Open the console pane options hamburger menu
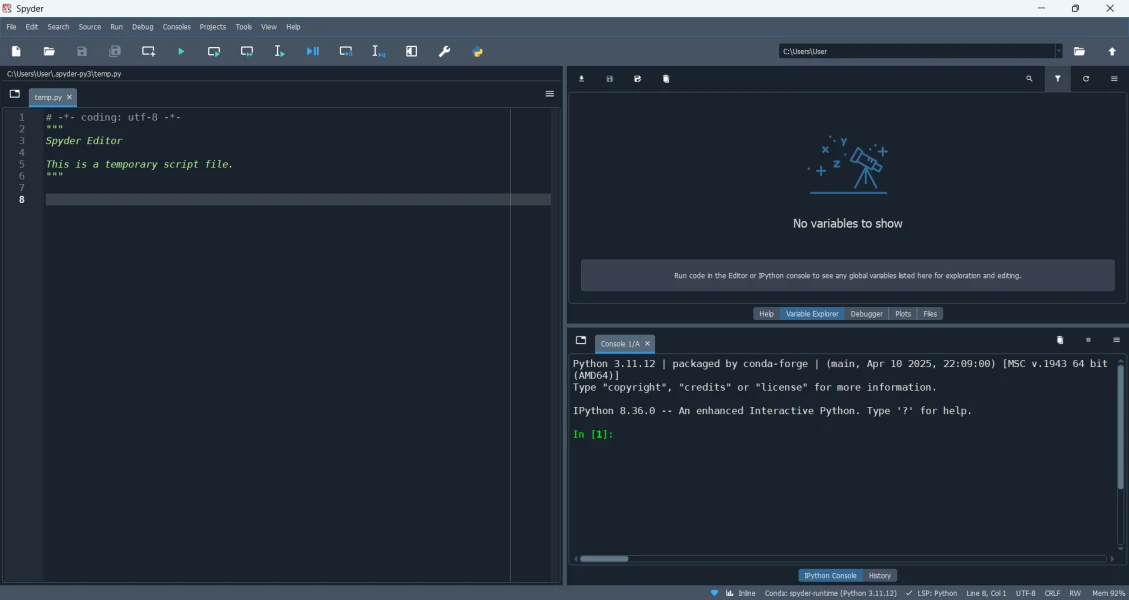The height and width of the screenshot is (600, 1129). point(1116,340)
